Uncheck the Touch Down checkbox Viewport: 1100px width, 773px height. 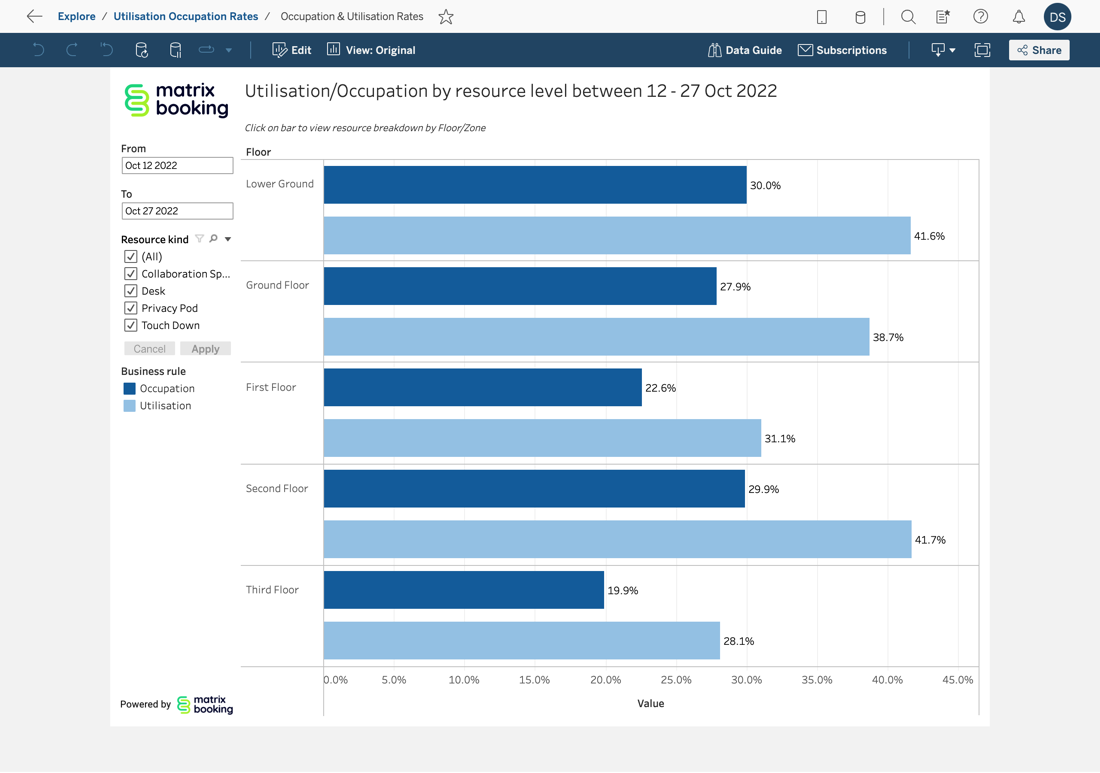click(131, 325)
